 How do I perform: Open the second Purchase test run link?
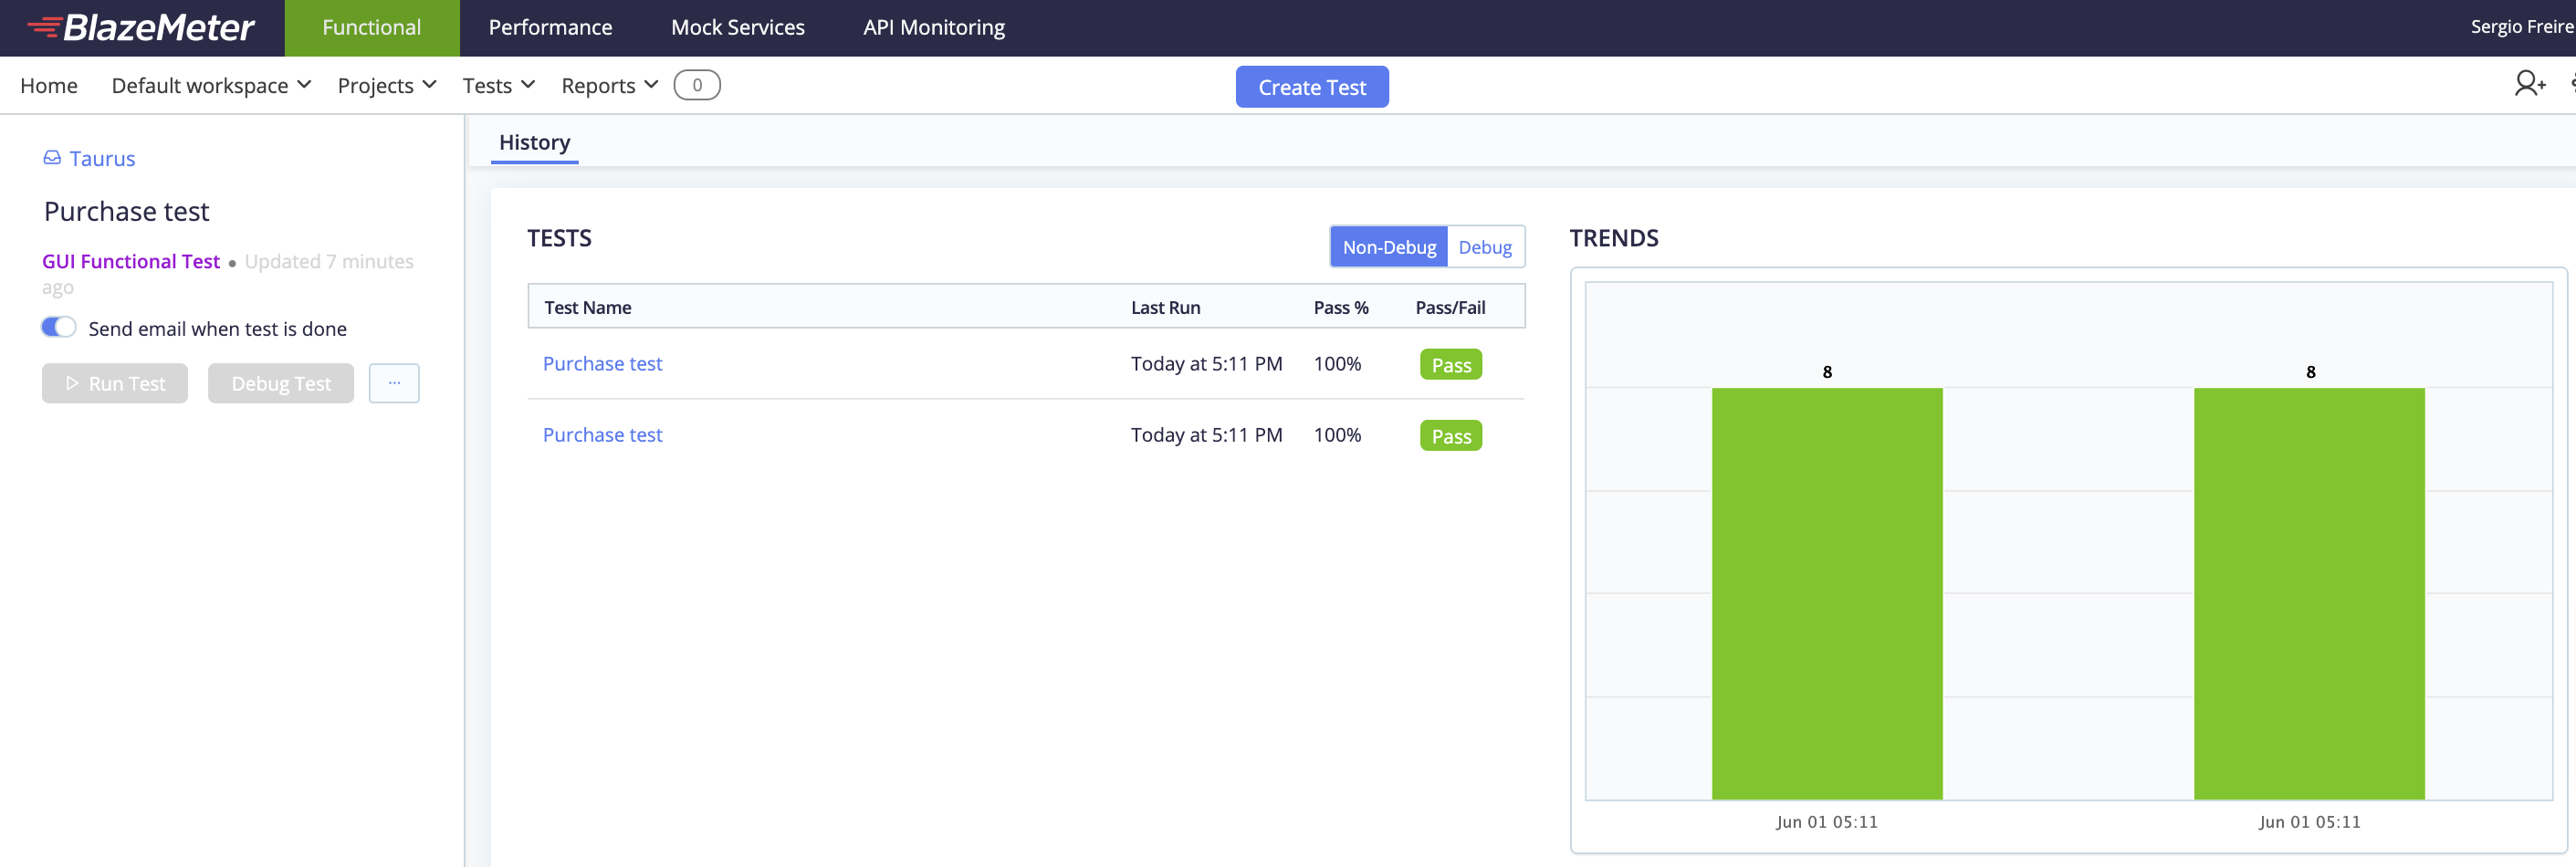pos(602,434)
